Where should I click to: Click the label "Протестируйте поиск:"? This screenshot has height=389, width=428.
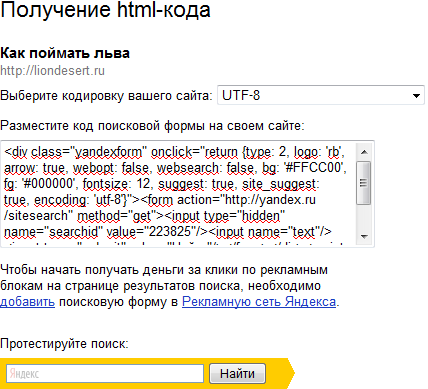coord(64,344)
